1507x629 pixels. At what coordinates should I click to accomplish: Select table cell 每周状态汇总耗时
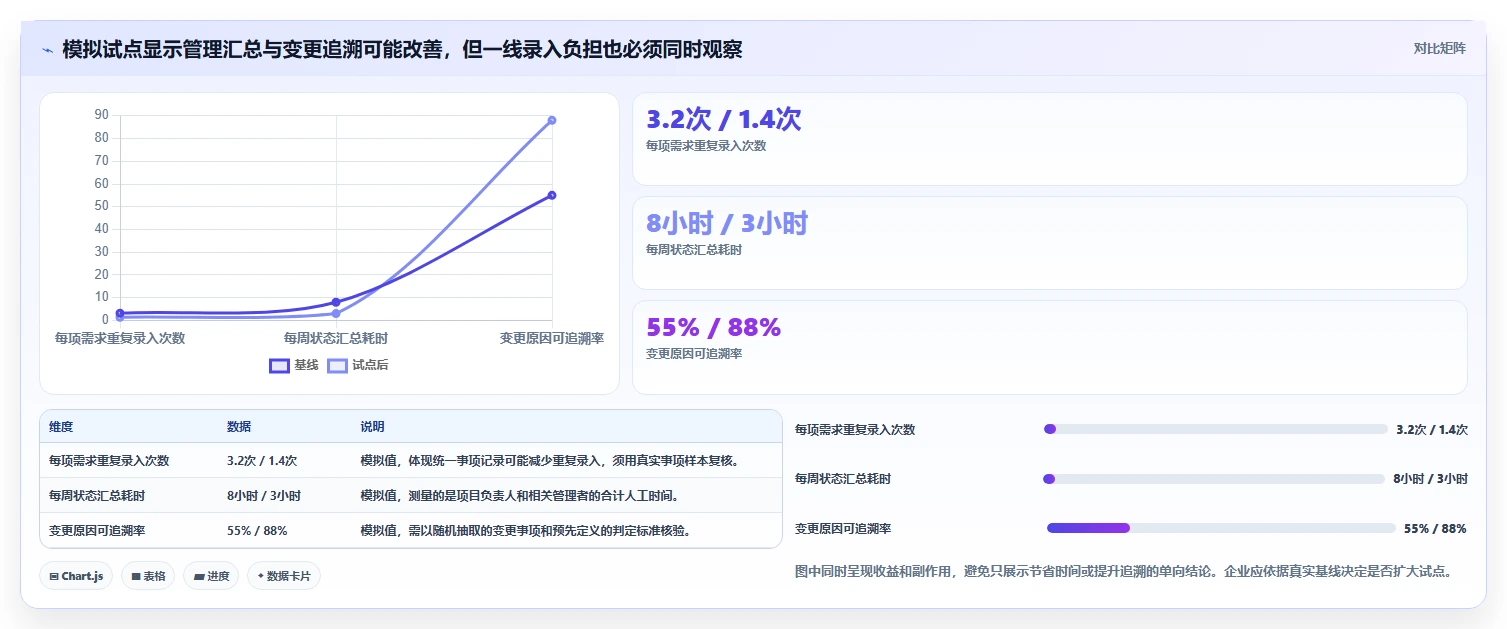point(97,495)
